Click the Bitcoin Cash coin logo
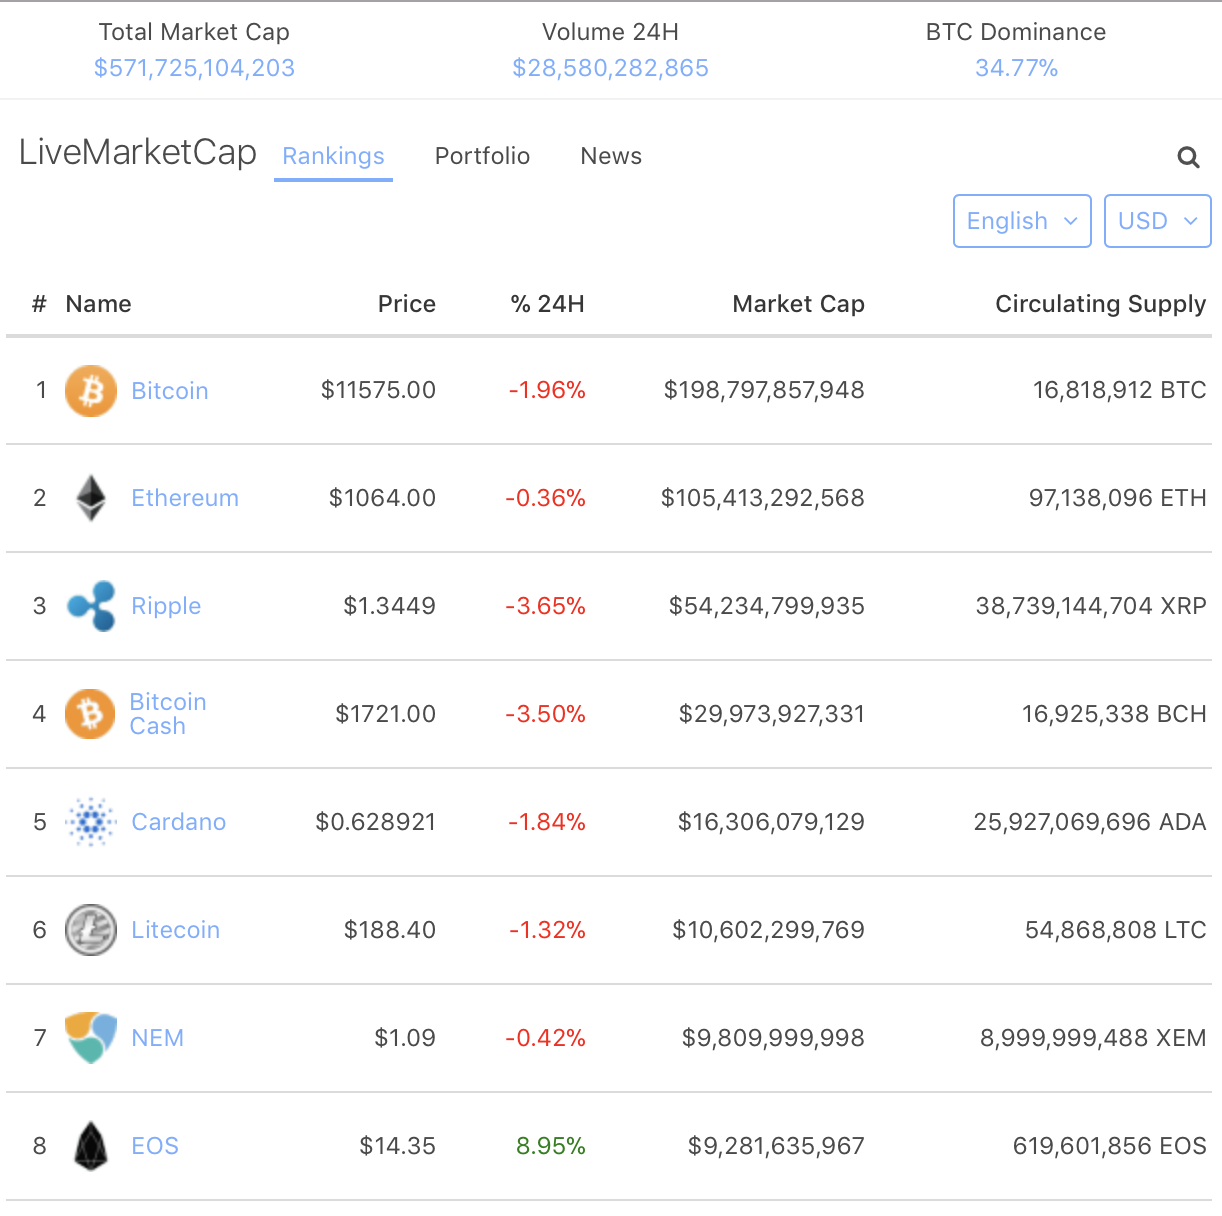The height and width of the screenshot is (1216, 1222). pyautogui.click(x=91, y=714)
